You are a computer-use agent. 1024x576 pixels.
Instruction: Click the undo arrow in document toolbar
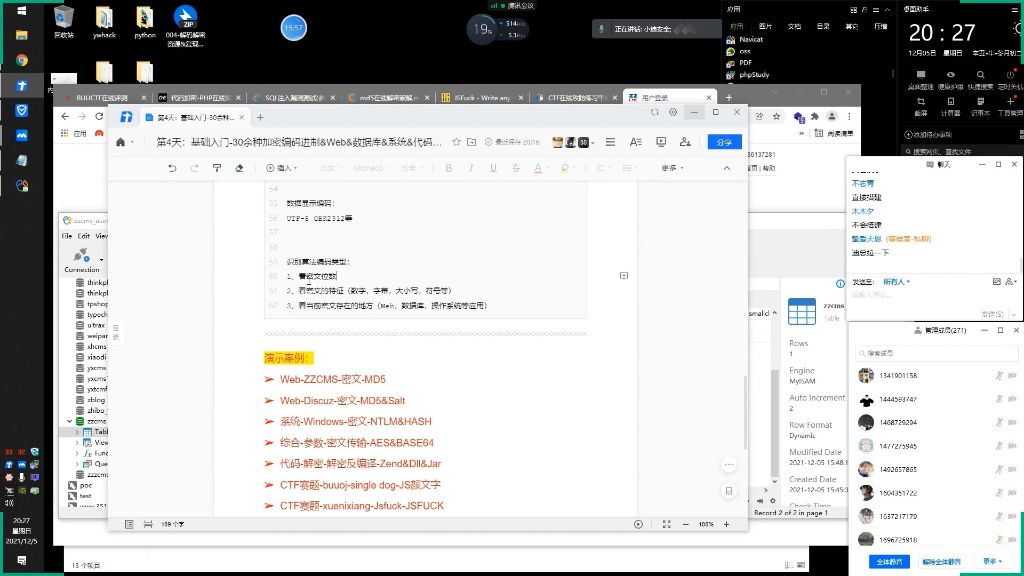point(172,168)
